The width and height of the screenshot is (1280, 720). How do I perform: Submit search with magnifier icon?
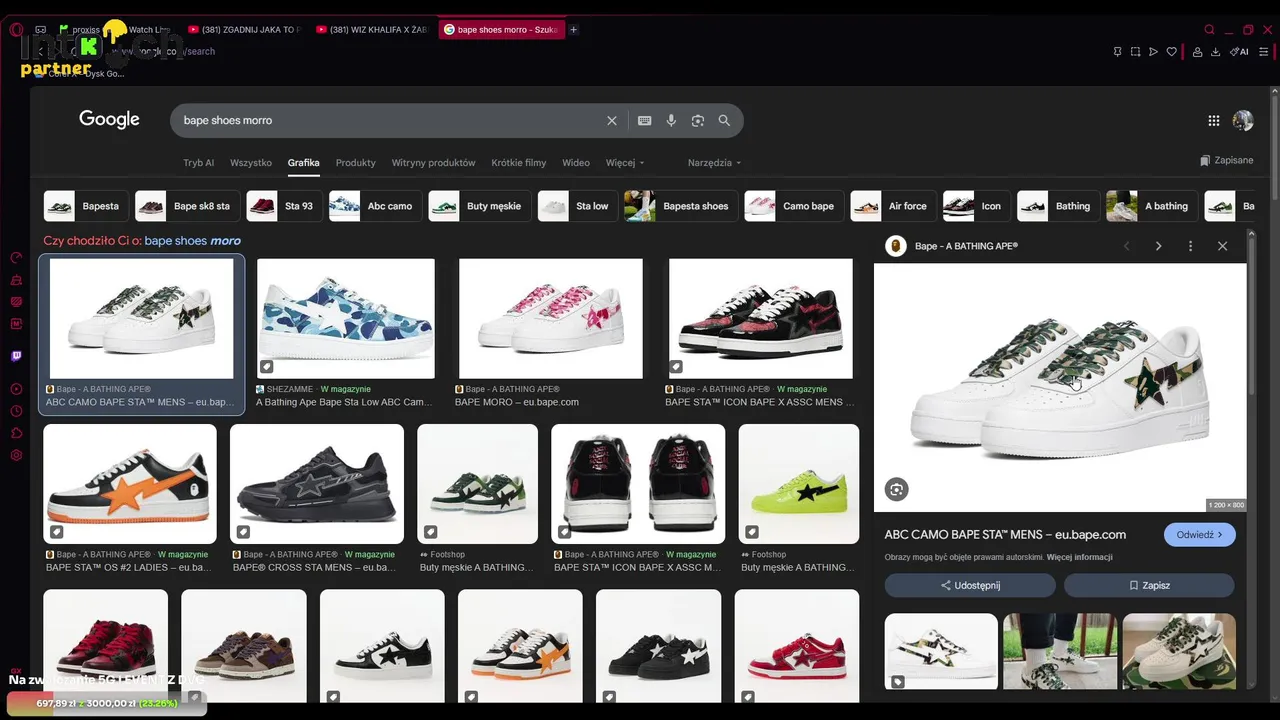pos(724,120)
